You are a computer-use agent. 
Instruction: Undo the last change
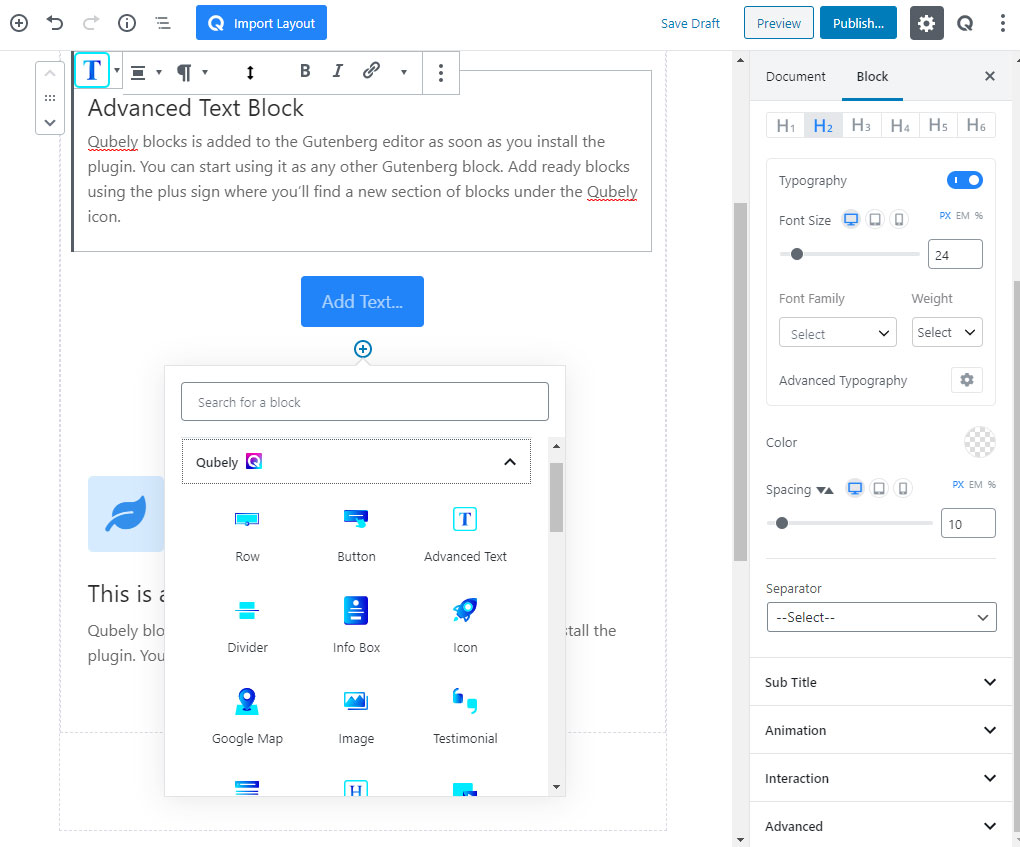click(55, 23)
